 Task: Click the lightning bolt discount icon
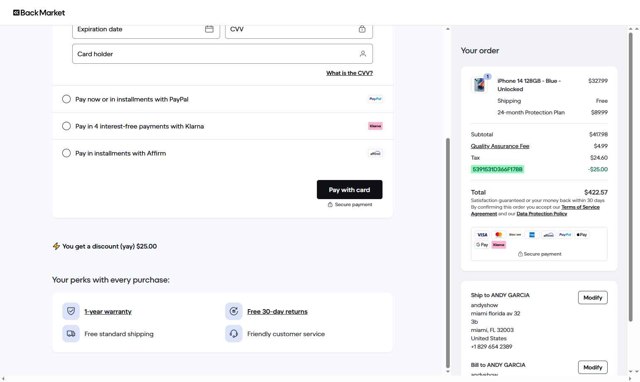56,246
